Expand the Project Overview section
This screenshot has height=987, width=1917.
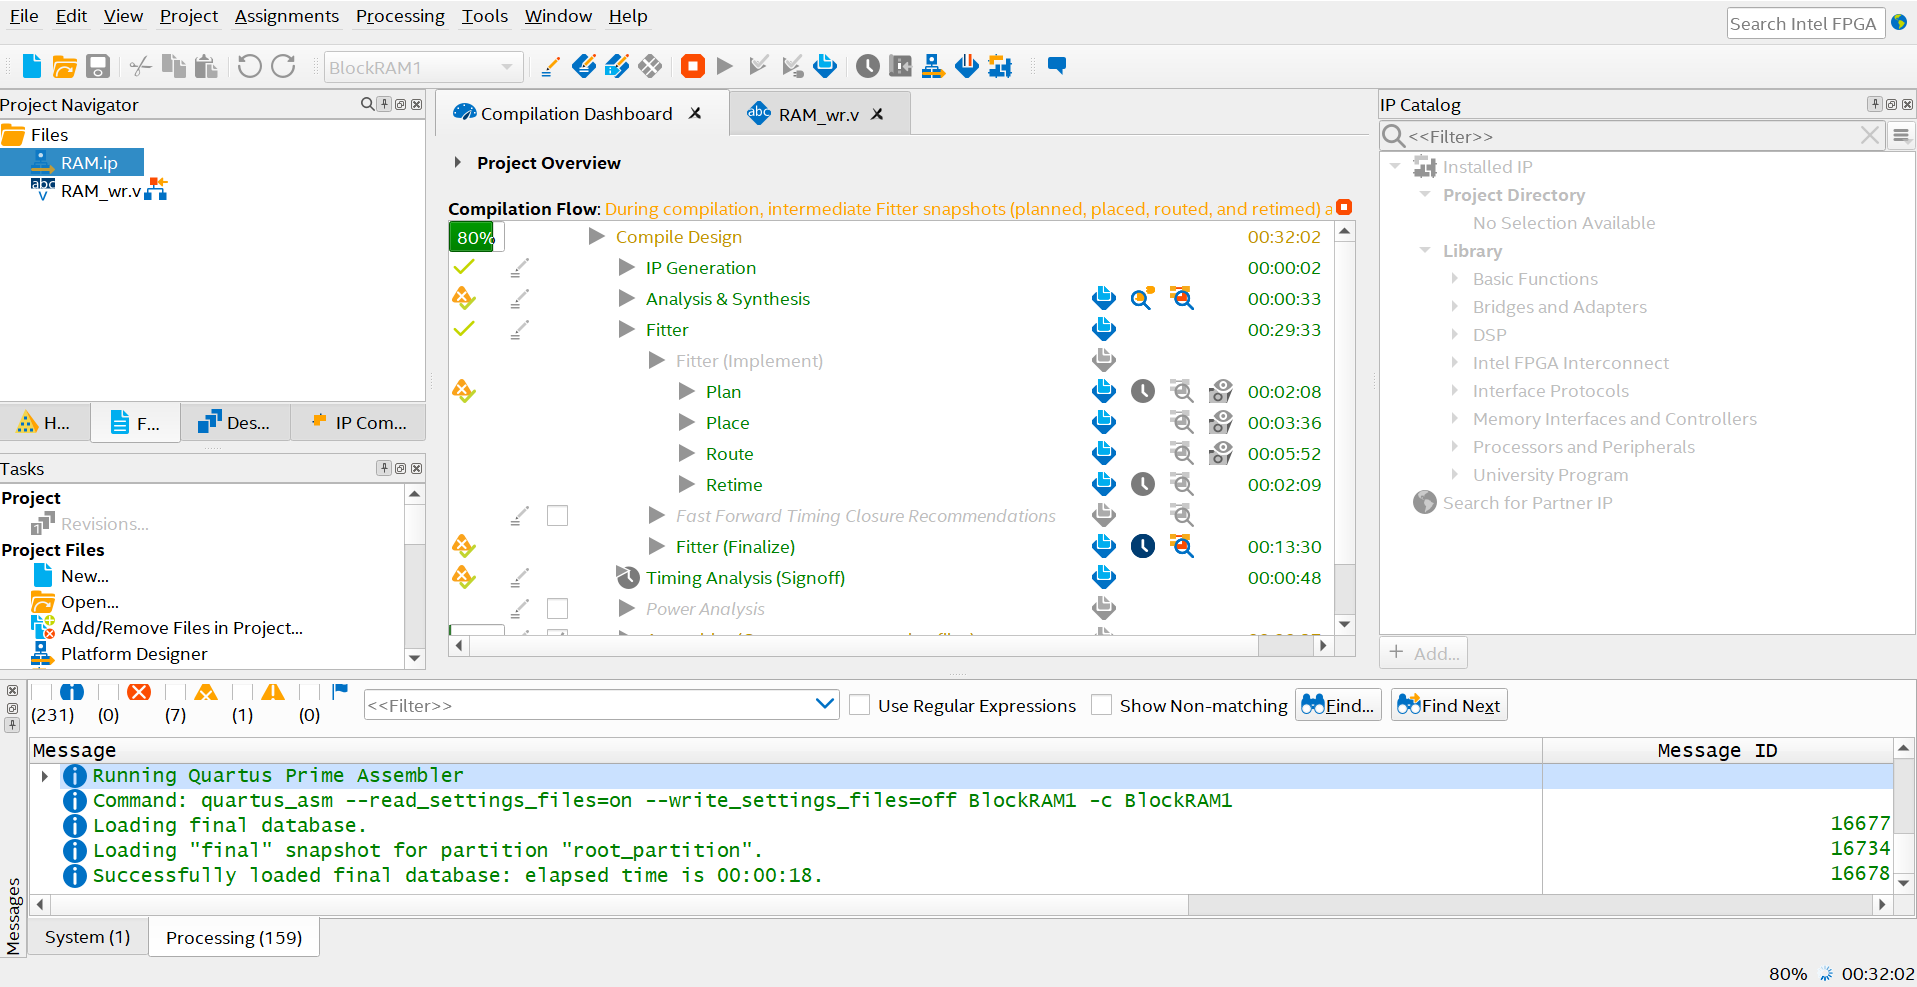pos(457,163)
